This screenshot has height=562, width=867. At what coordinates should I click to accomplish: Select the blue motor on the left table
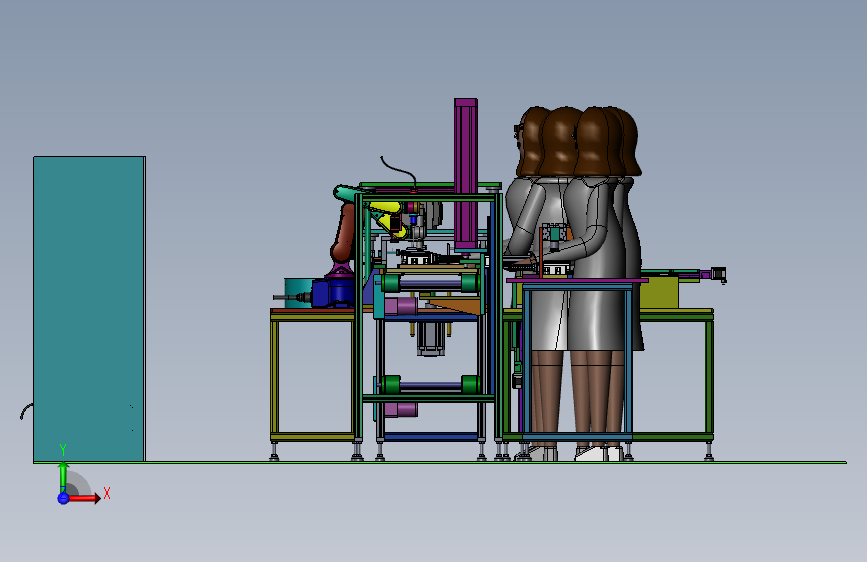pos(332,293)
